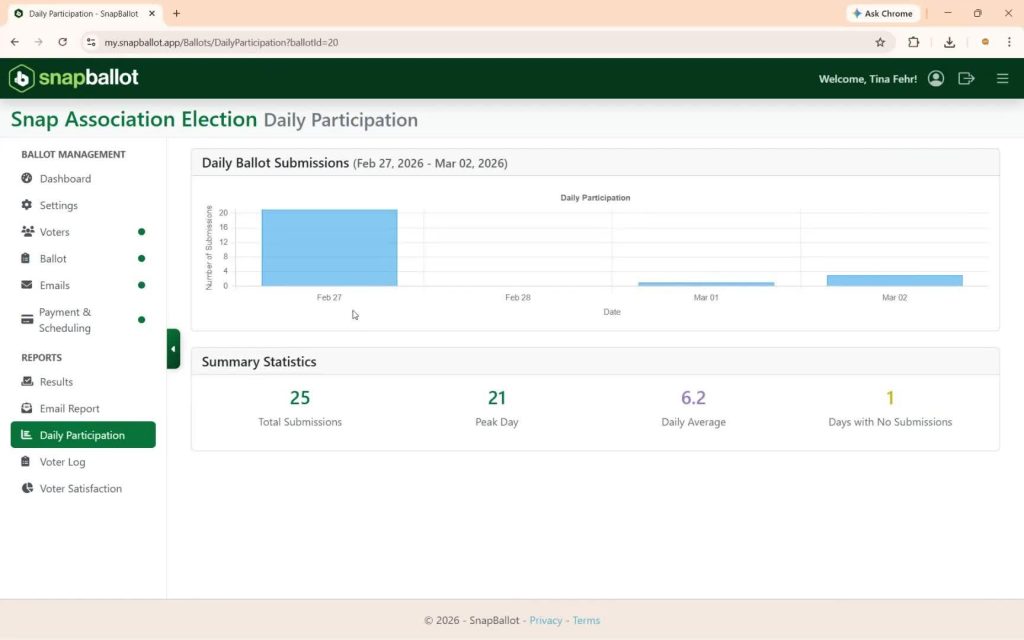Screen dimensions: 1024x640
Task: View the Results report
Action: 83,381
